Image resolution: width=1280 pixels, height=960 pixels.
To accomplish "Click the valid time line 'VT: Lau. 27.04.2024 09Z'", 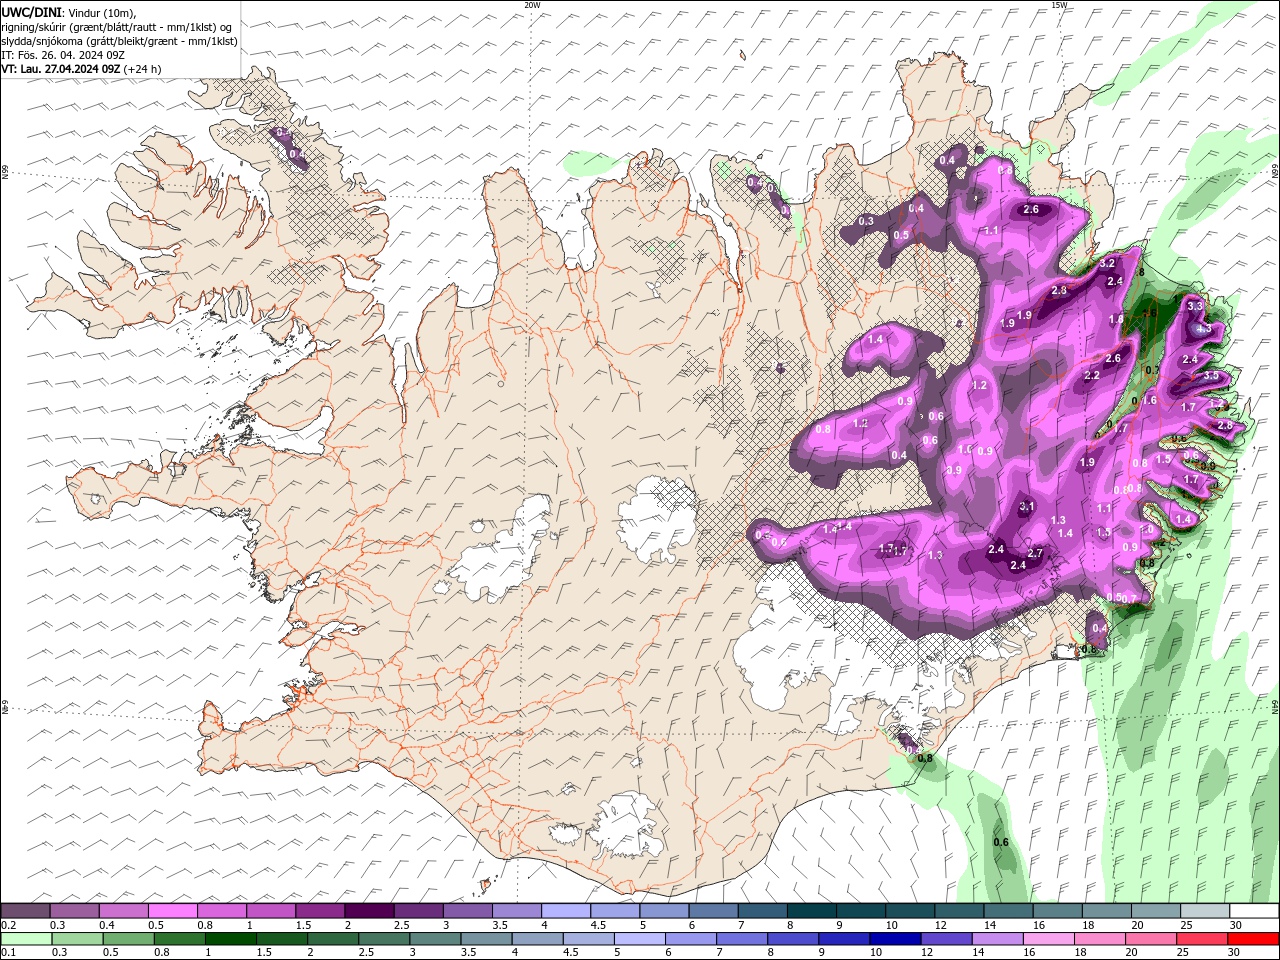I will [x=61, y=69].
